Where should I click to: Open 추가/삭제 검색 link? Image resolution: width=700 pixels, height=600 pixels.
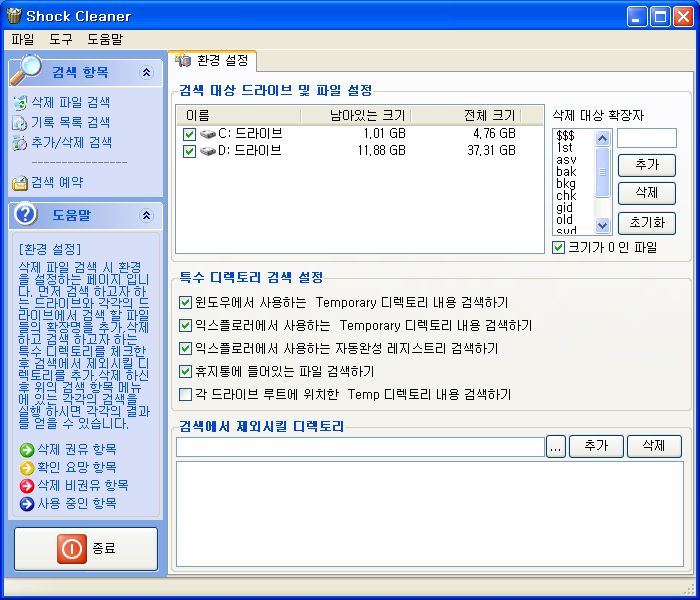(x=71, y=143)
